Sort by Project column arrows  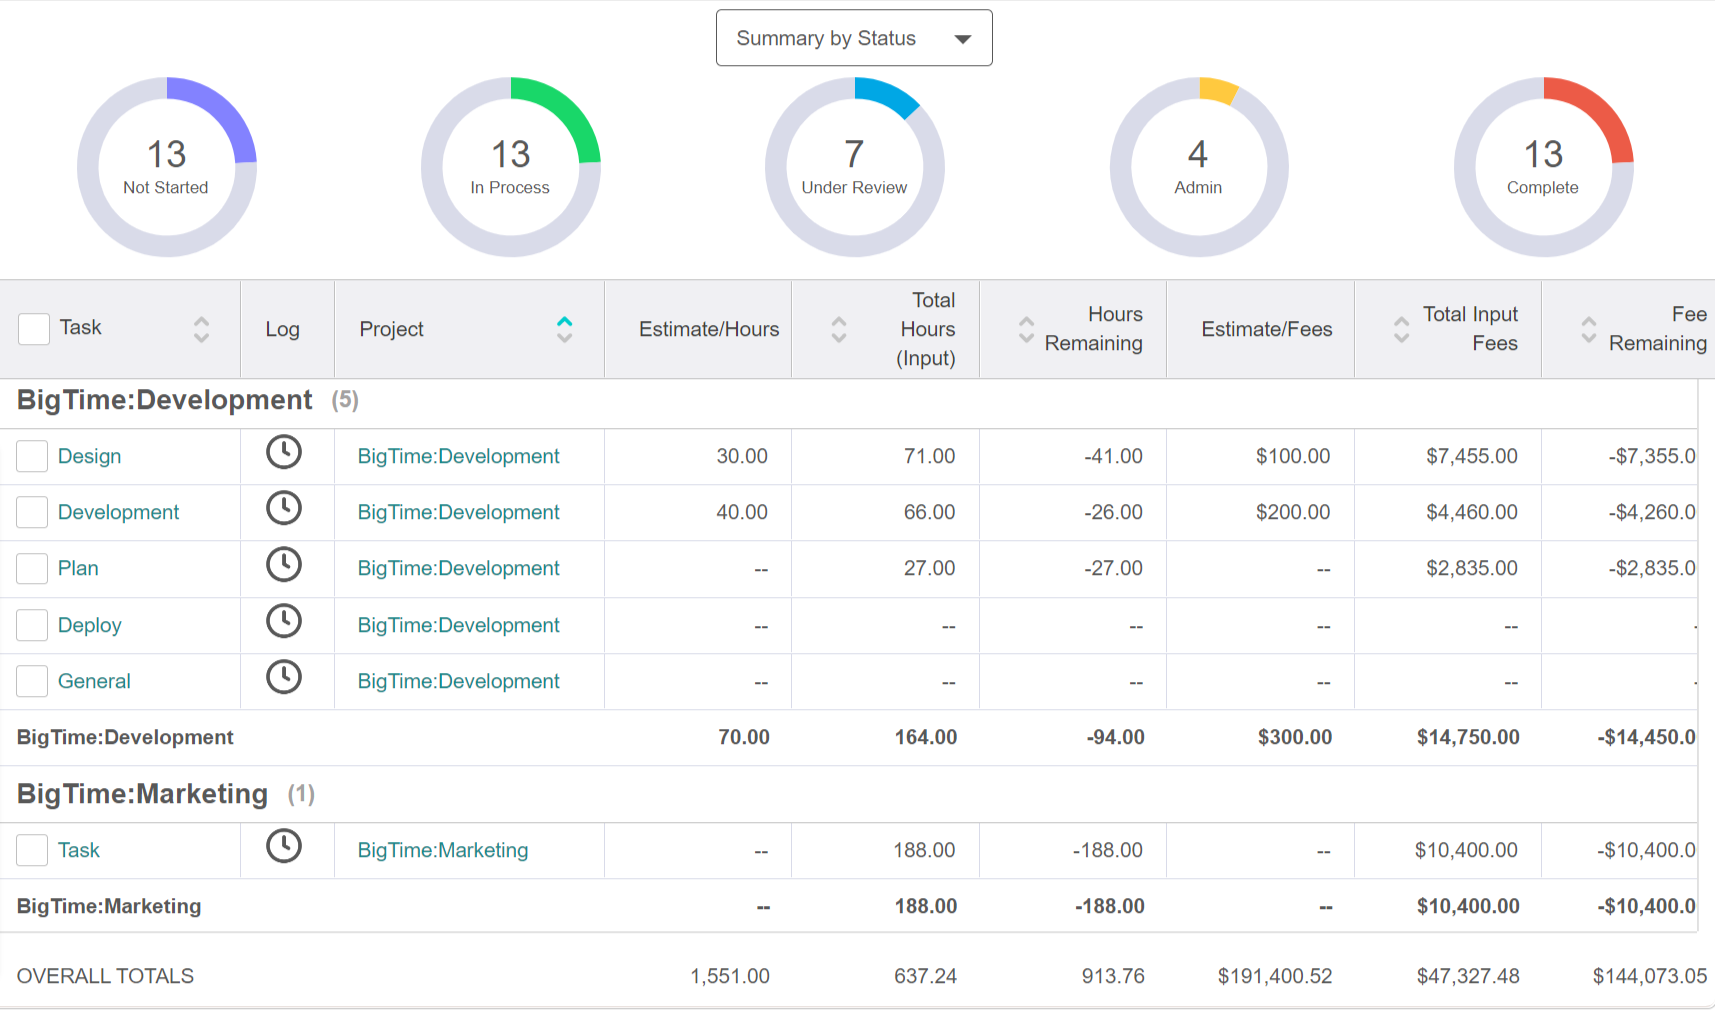click(x=565, y=329)
